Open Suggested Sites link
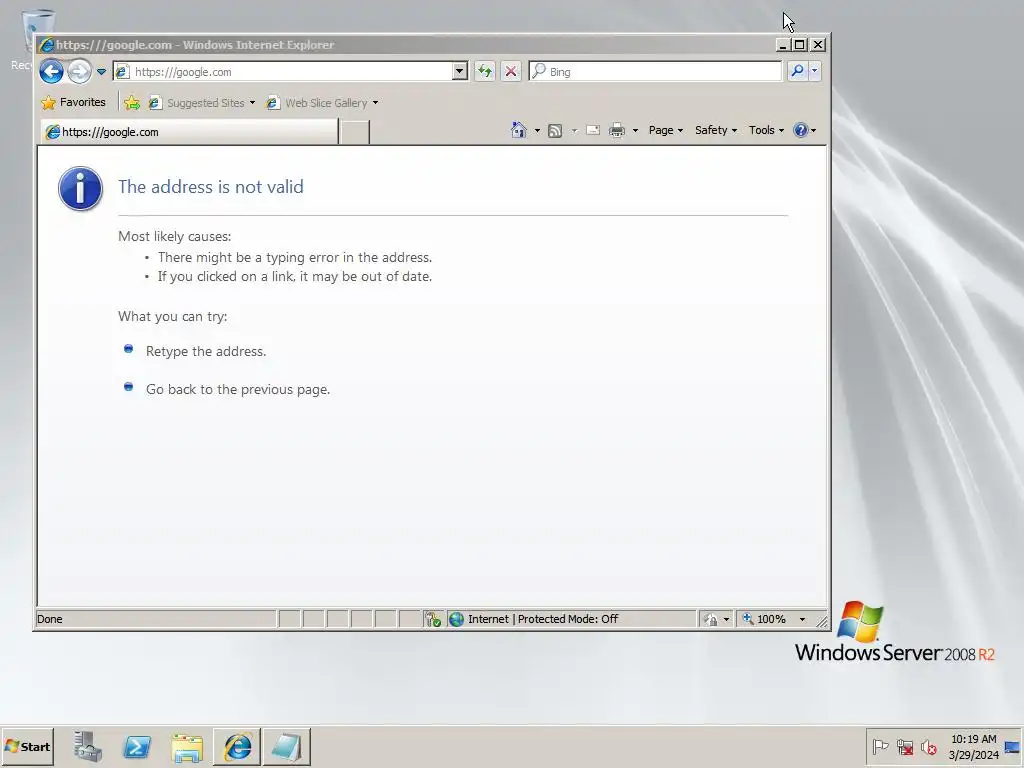The image size is (1024, 768). pos(201,103)
